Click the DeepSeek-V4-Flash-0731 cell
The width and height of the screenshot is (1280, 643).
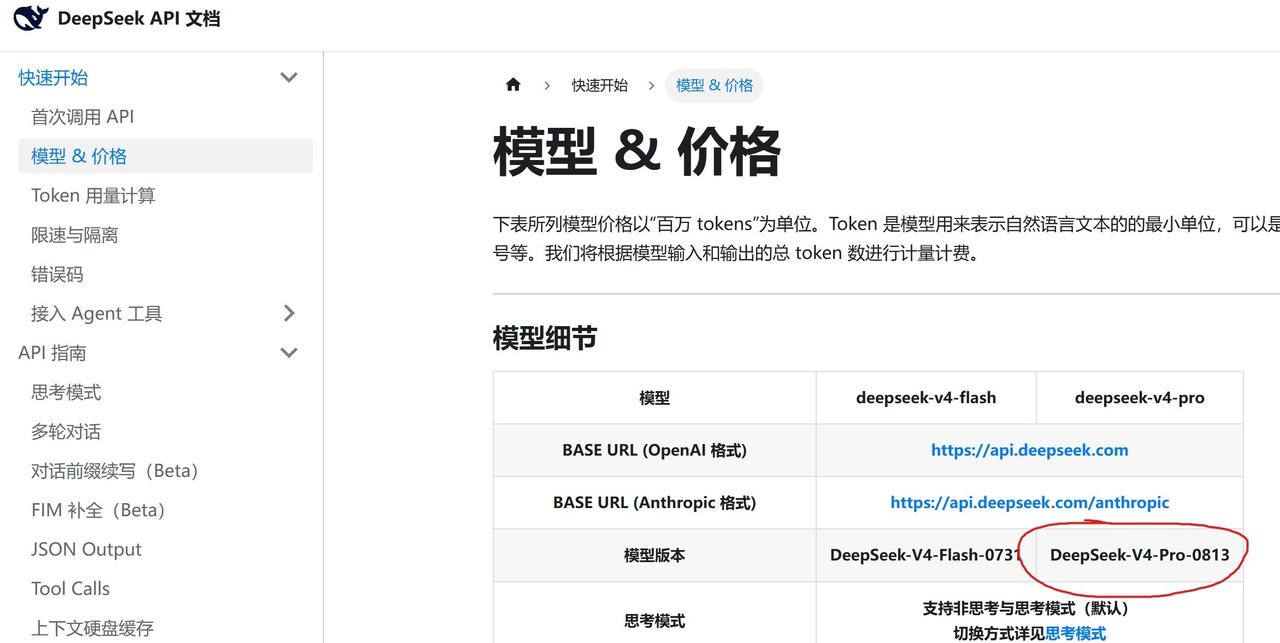(926, 555)
